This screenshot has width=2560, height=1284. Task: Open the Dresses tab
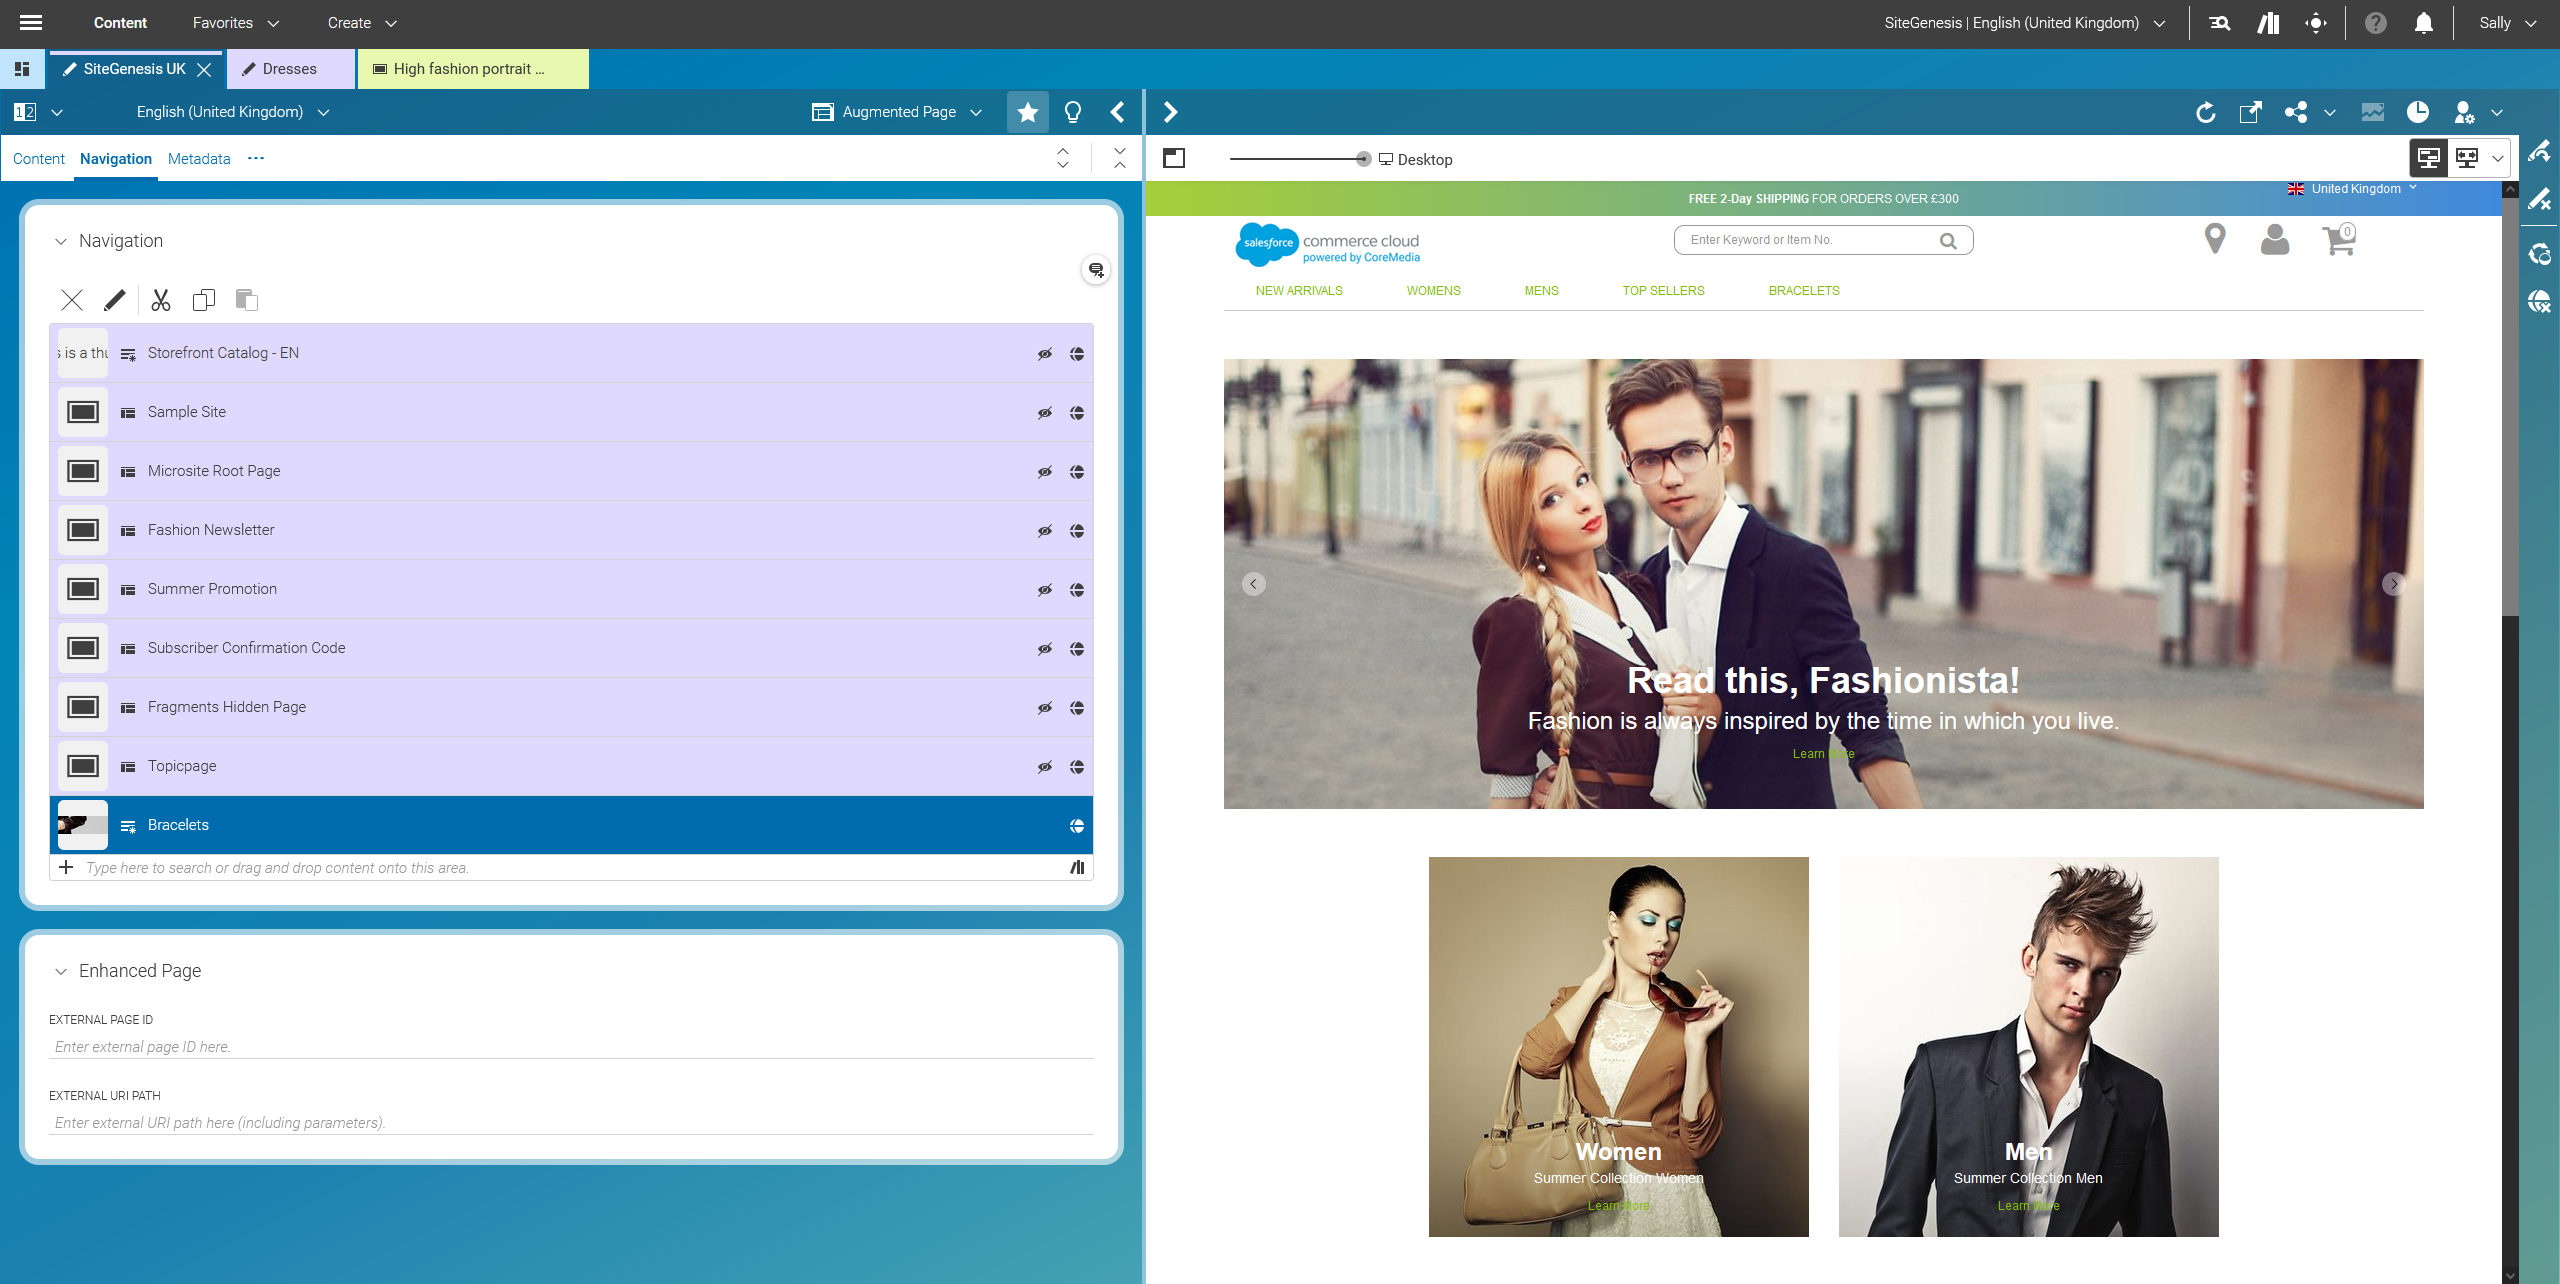[x=289, y=69]
